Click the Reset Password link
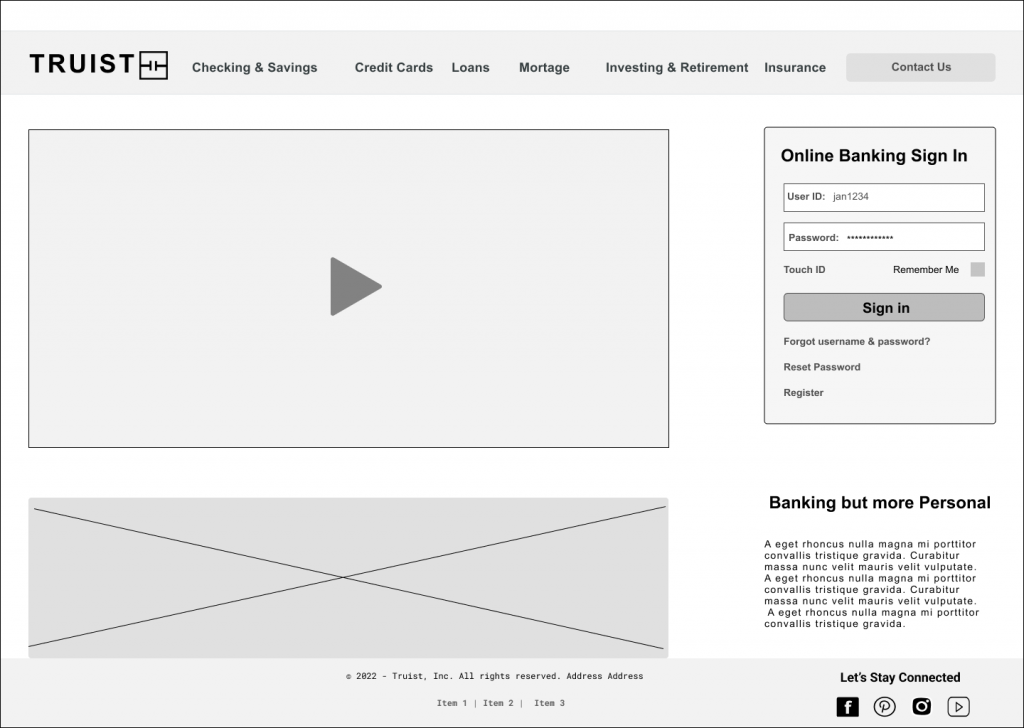This screenshot has height=728, width=1024. coord(822,367)
